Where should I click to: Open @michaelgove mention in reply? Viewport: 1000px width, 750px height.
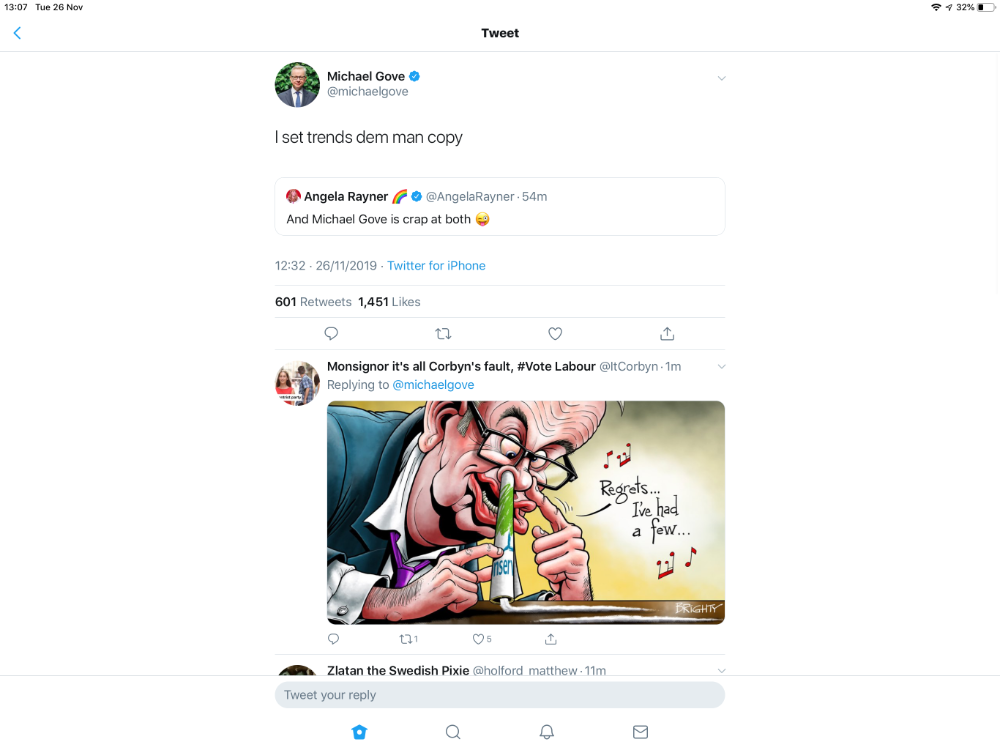pos(433,385)
